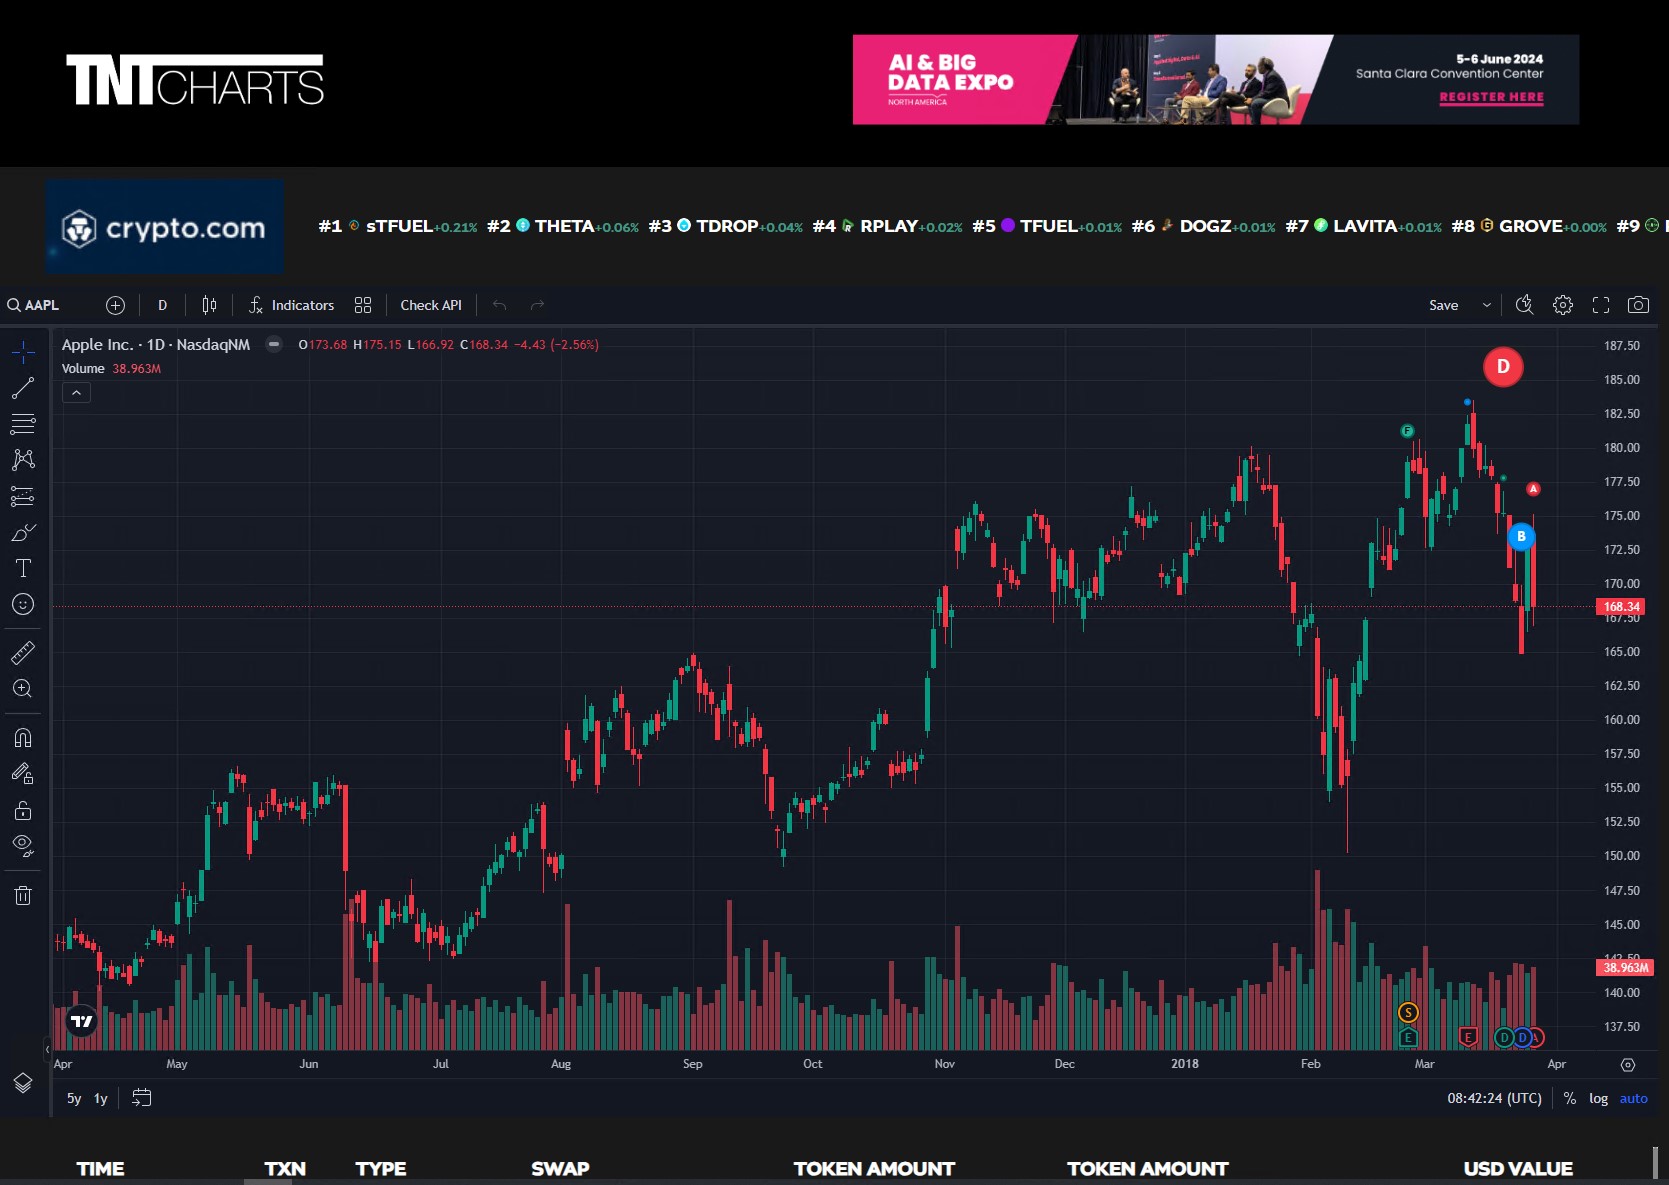The height and width of the screenshot is (1185, 1669).
Task: Select the 1y time range
Action: tap(101, 1098)
